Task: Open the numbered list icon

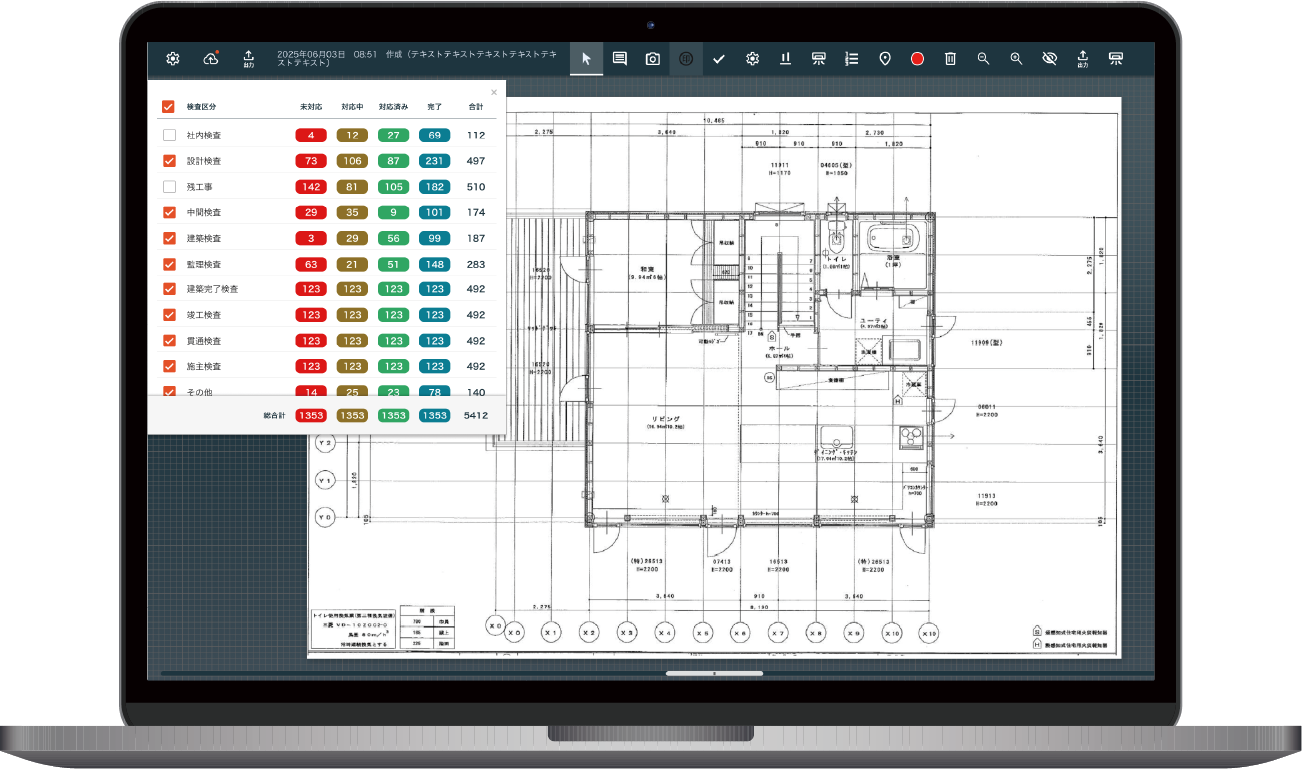Action: pyautogui.click(x=852, y=59)
